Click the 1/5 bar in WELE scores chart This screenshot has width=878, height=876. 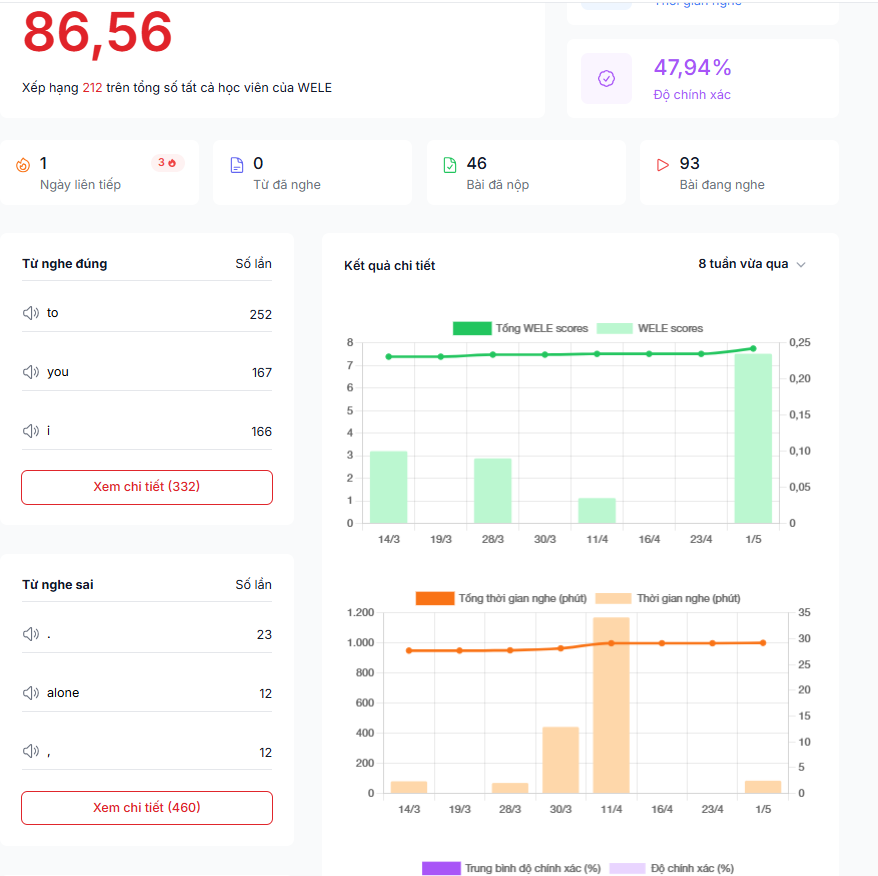click(753, 438)
